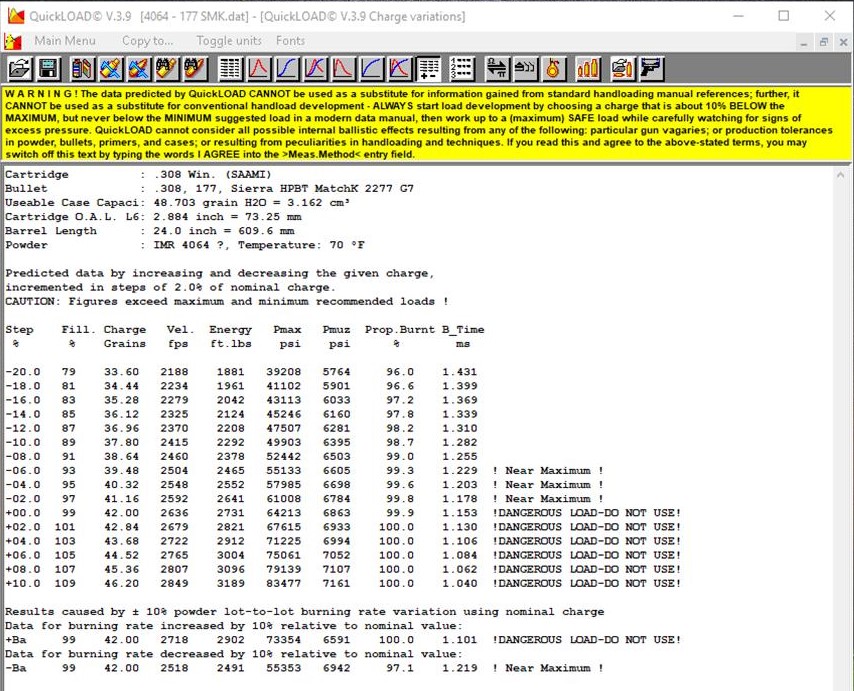Click the folder with cartridge icon
Screen dimensions: 854x691
[x=622, y=69]
